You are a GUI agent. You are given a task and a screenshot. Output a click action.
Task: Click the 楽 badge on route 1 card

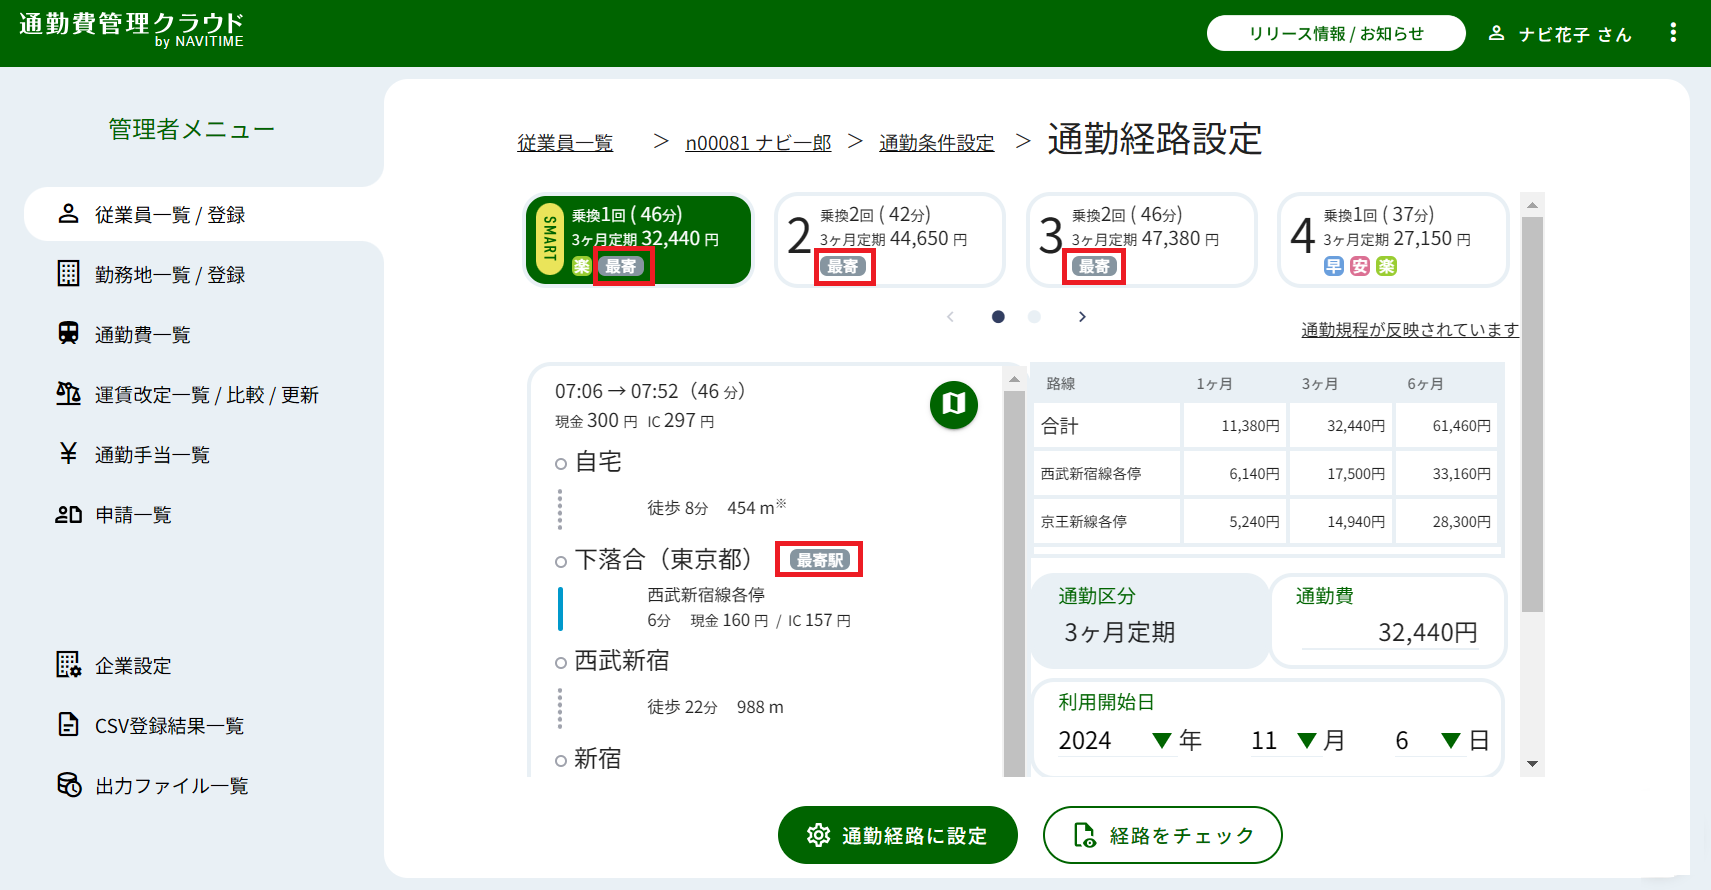pos(582,266)
